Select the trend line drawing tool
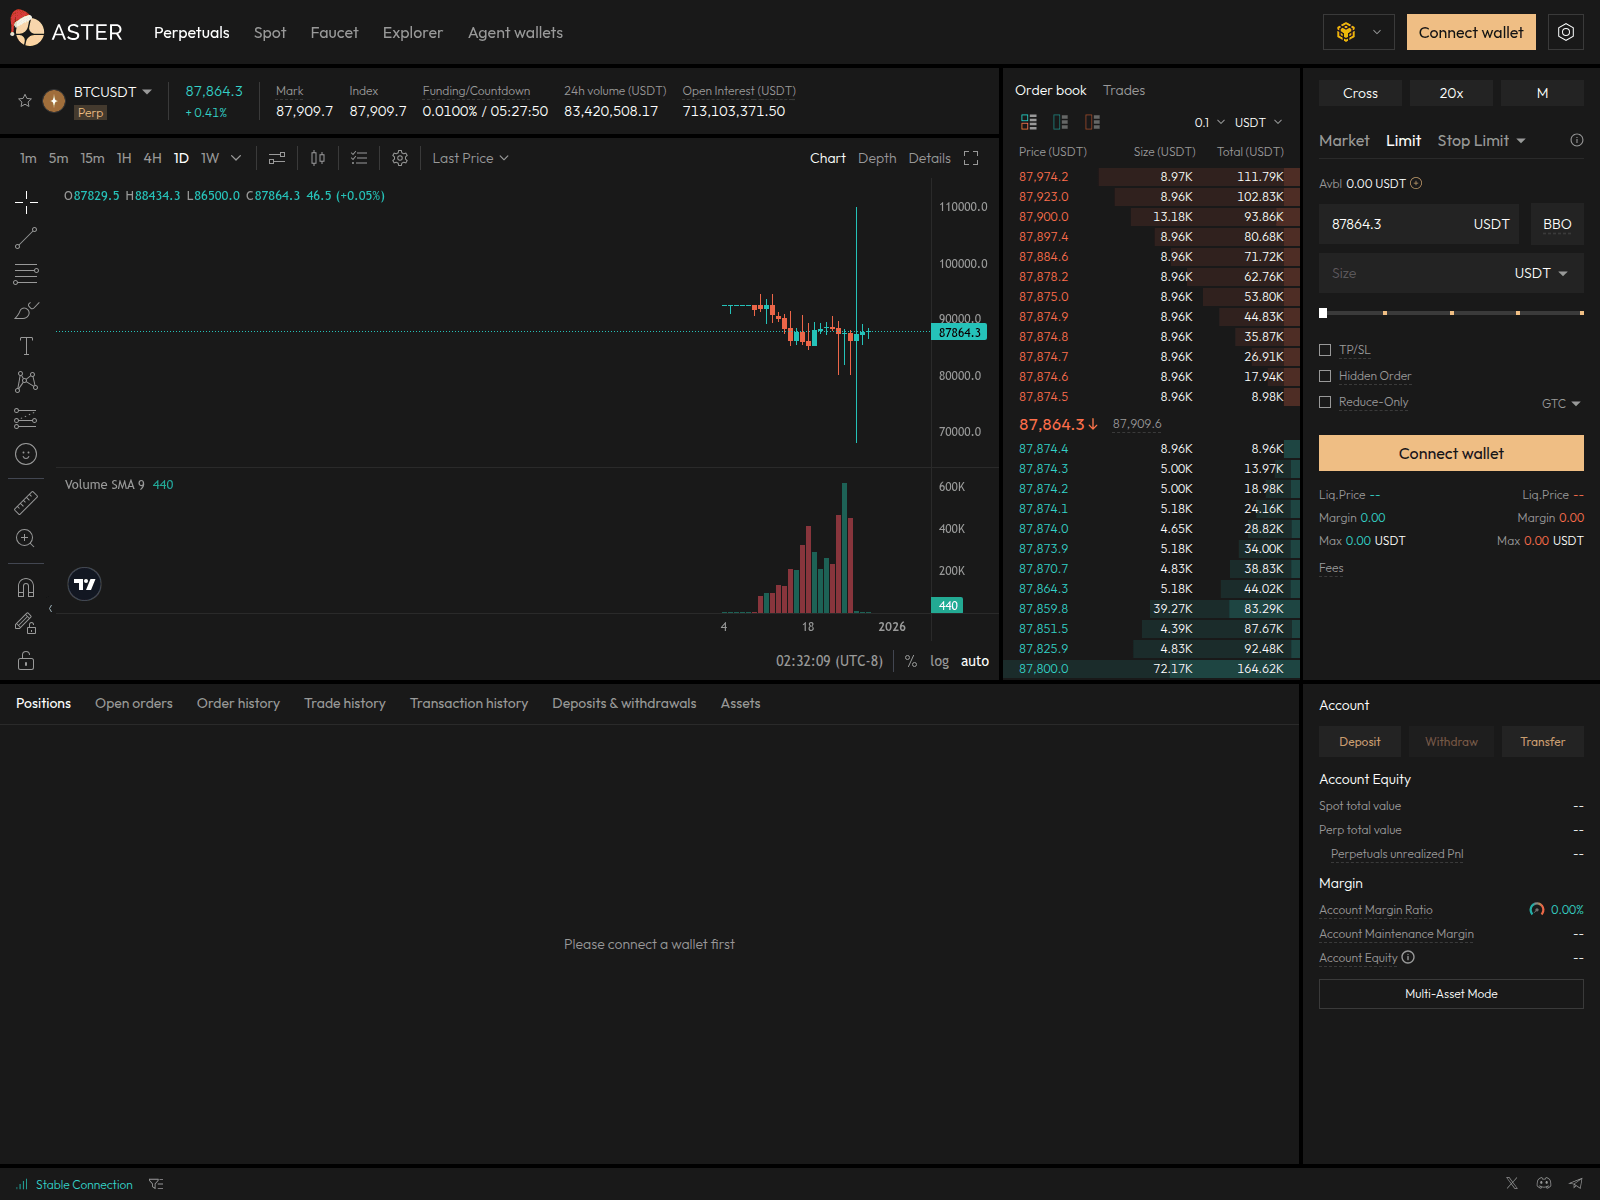 (26, 238)
